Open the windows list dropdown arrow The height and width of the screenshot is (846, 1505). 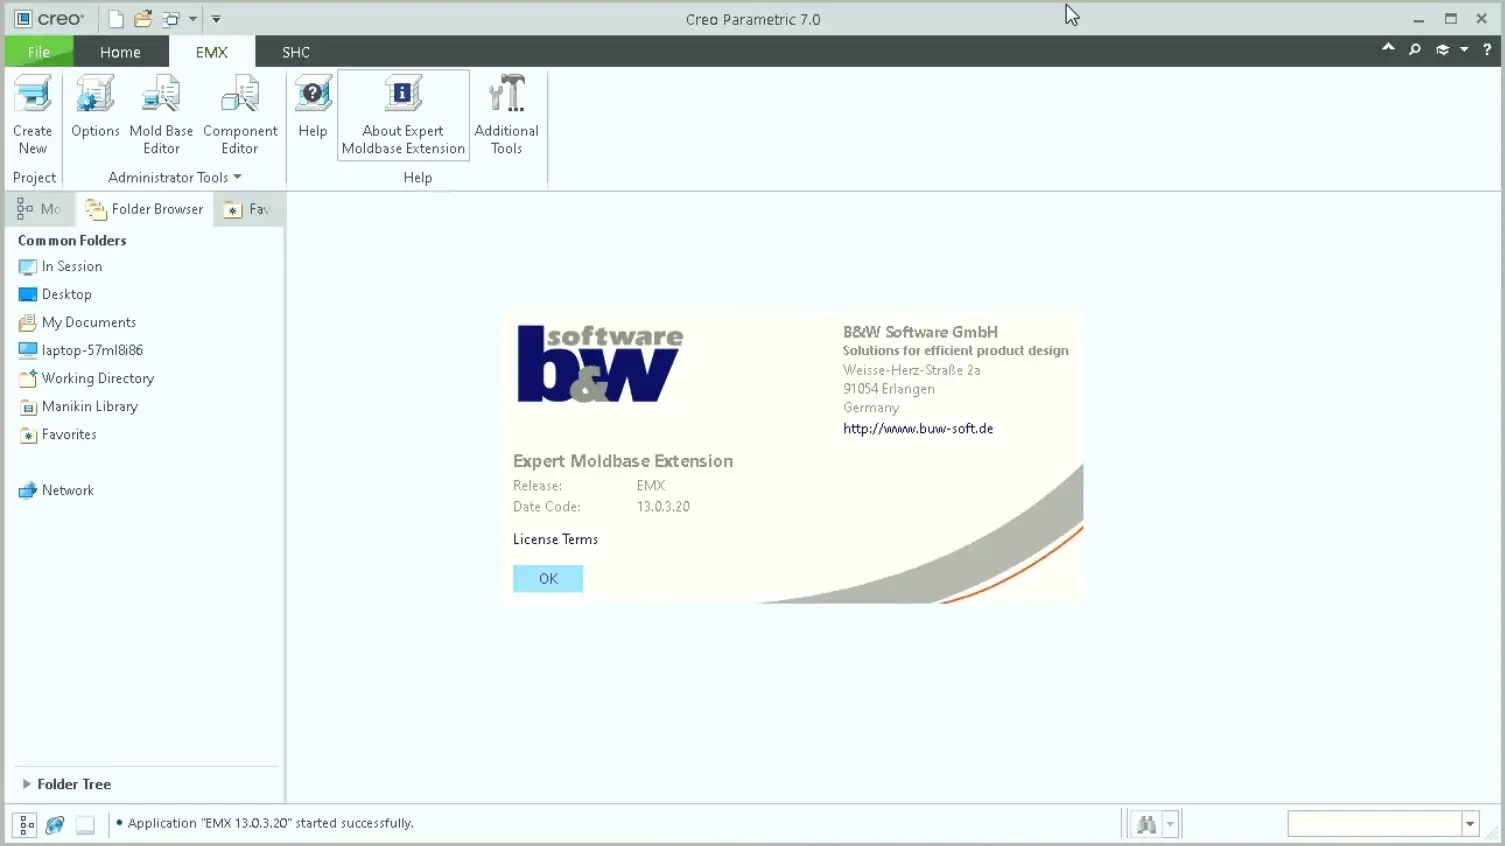(x=193, y=19)
